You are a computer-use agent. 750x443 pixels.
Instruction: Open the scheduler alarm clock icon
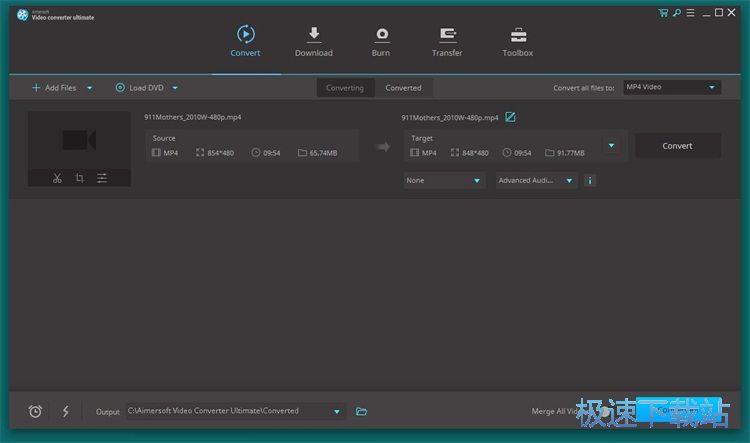tap(35, 411)
